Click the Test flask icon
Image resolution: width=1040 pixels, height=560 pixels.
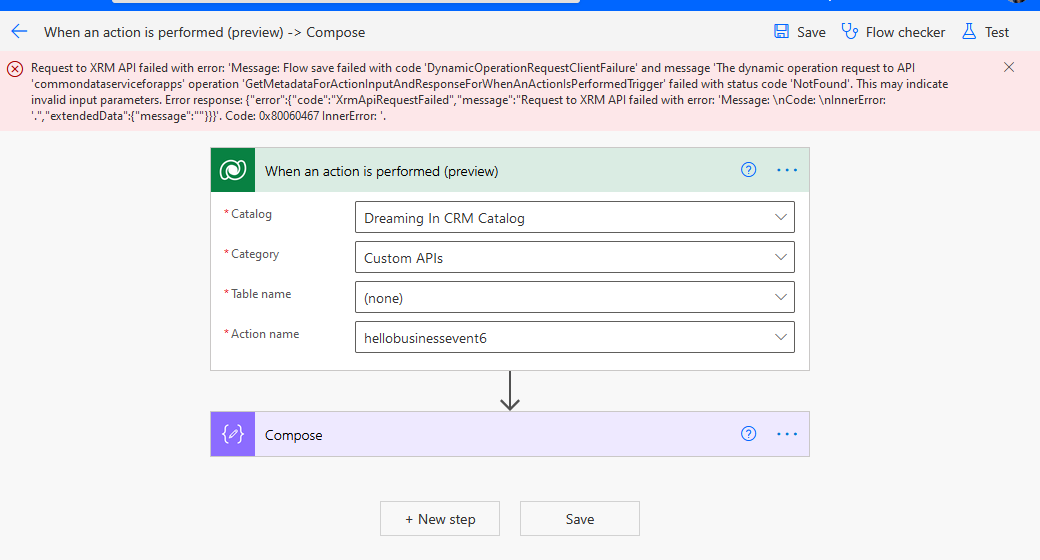pyautogui.click(x=969, y=32)
